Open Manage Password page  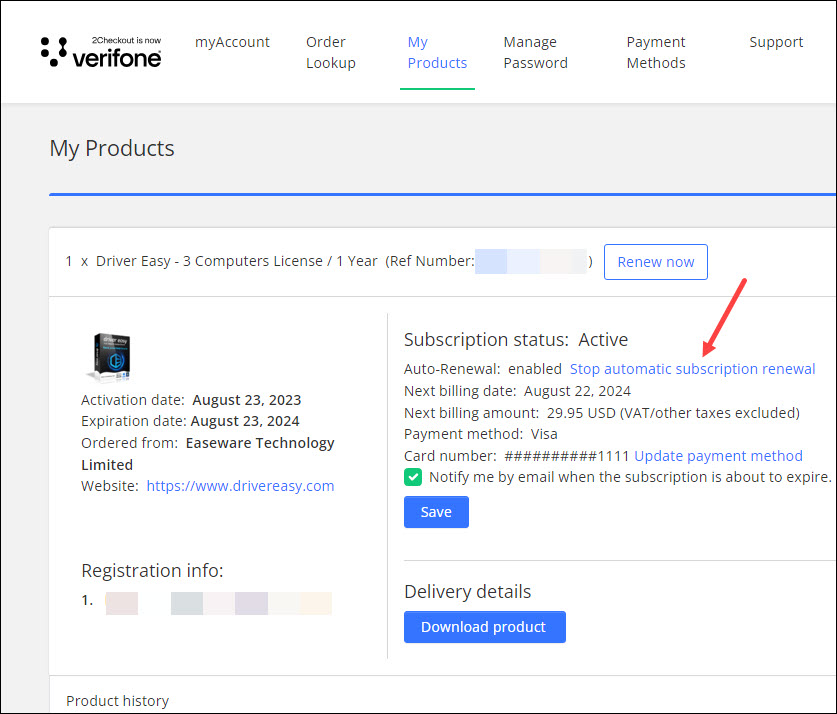pyautogui.click(x=535, y=52)
